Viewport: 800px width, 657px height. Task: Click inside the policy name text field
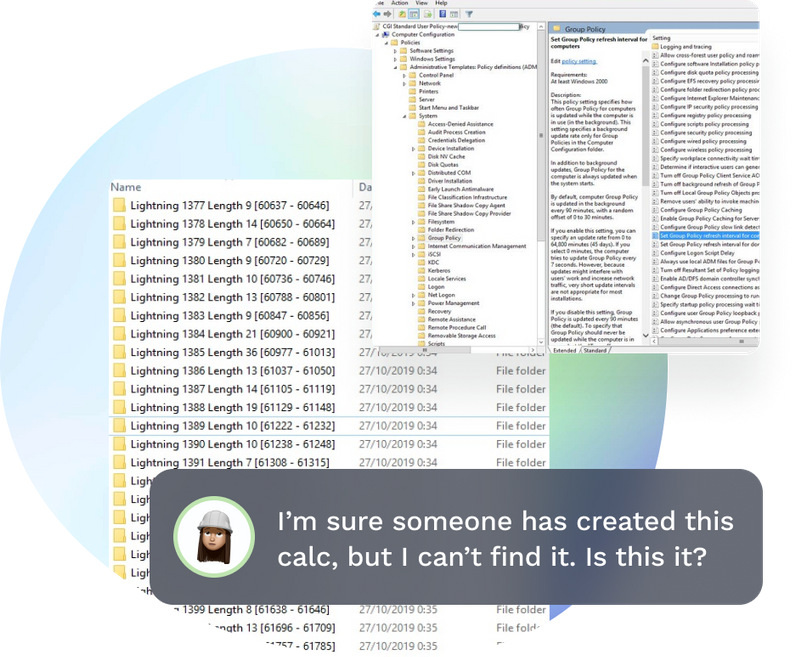[487, 26]
